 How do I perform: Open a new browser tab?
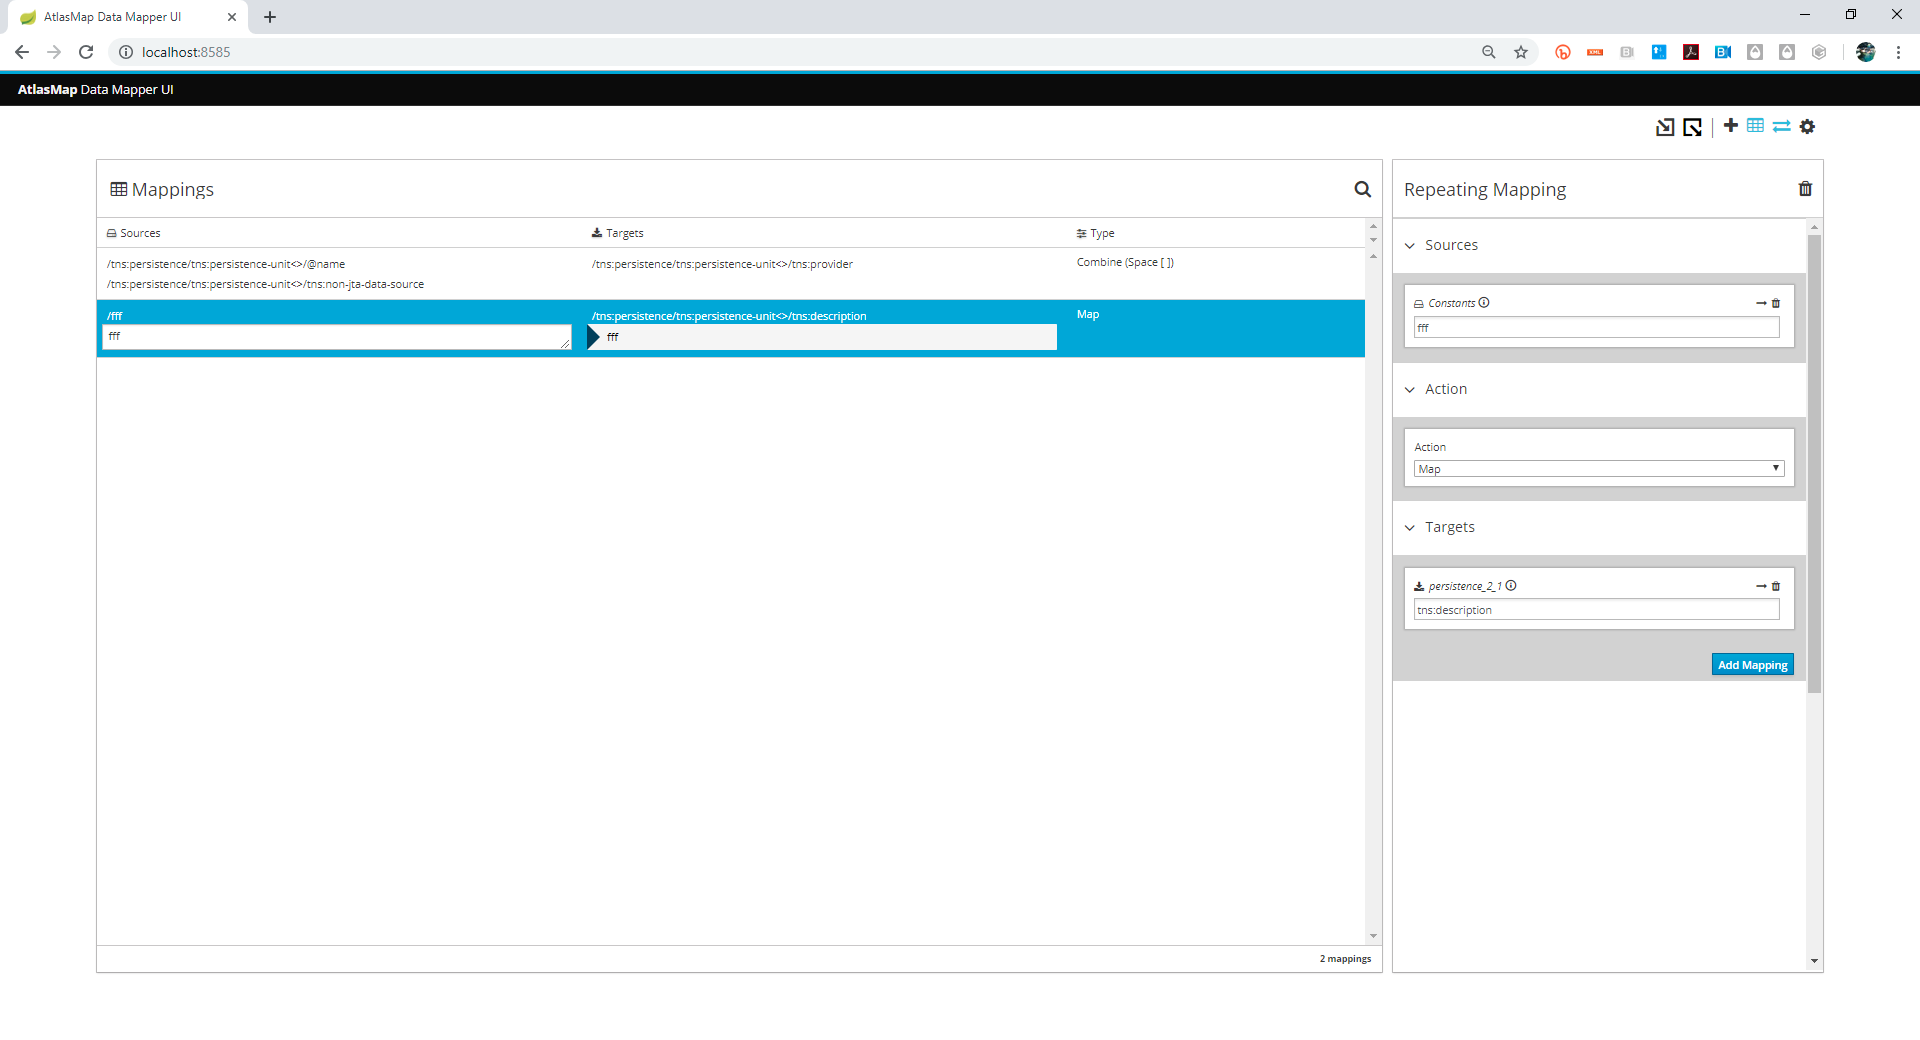click(270, 17)
